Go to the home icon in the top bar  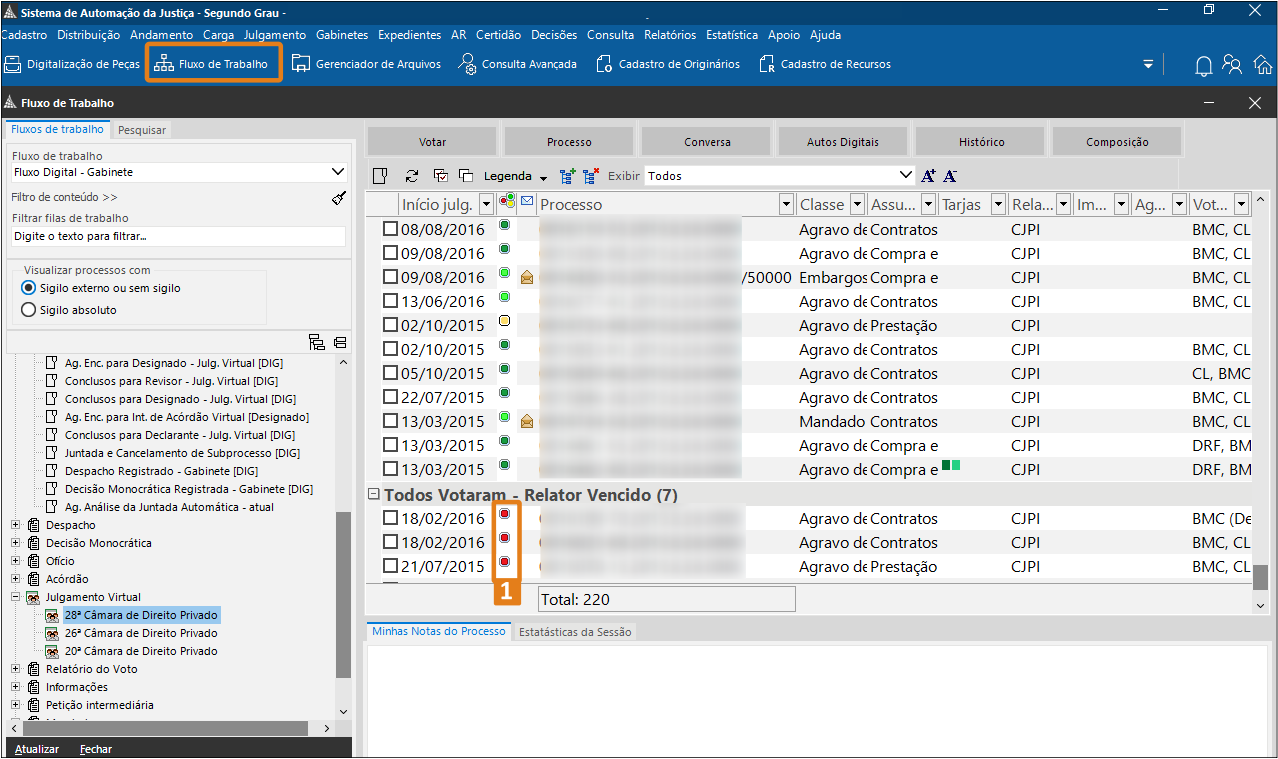click(1263, 65)
